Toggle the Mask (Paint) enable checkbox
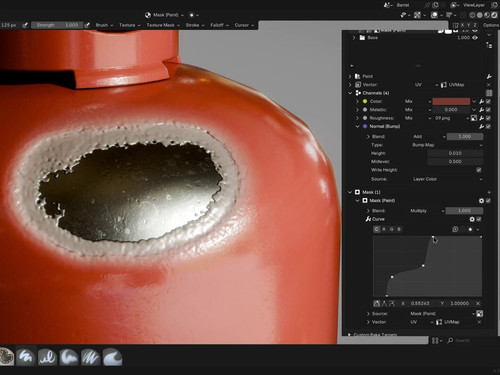Screen dimensions: 500x375 pos(488,201)
